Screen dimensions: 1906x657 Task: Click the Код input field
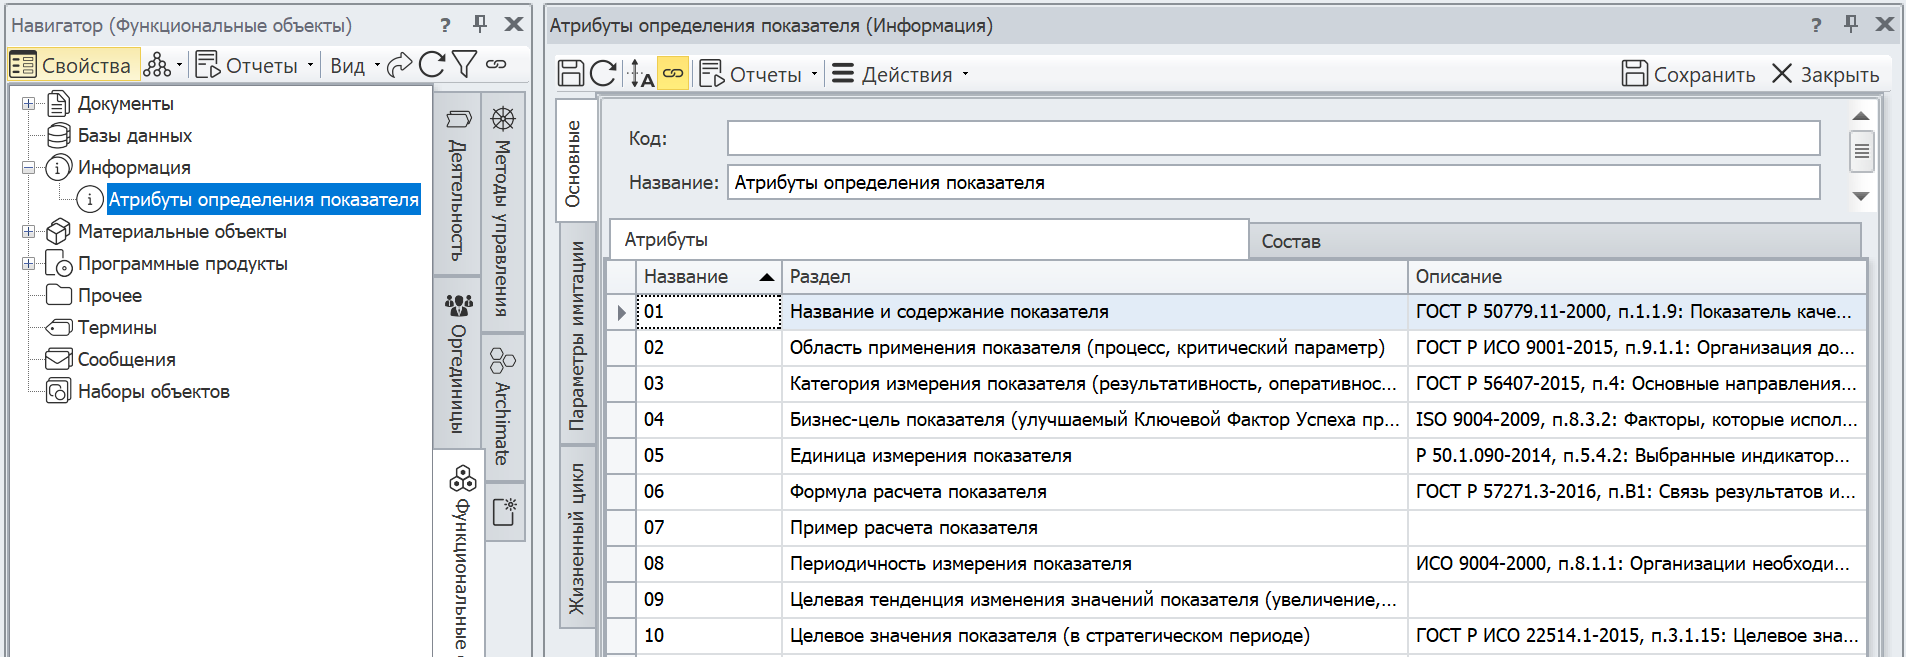1272,139
